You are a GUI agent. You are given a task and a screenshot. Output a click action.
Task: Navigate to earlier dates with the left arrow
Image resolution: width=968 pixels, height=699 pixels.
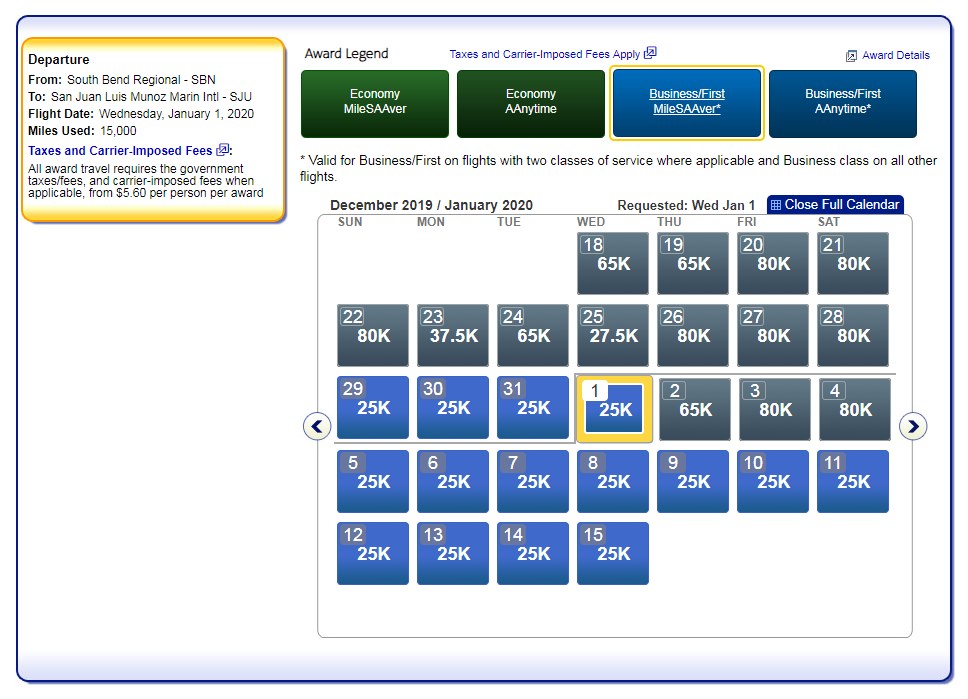point(317,426)
